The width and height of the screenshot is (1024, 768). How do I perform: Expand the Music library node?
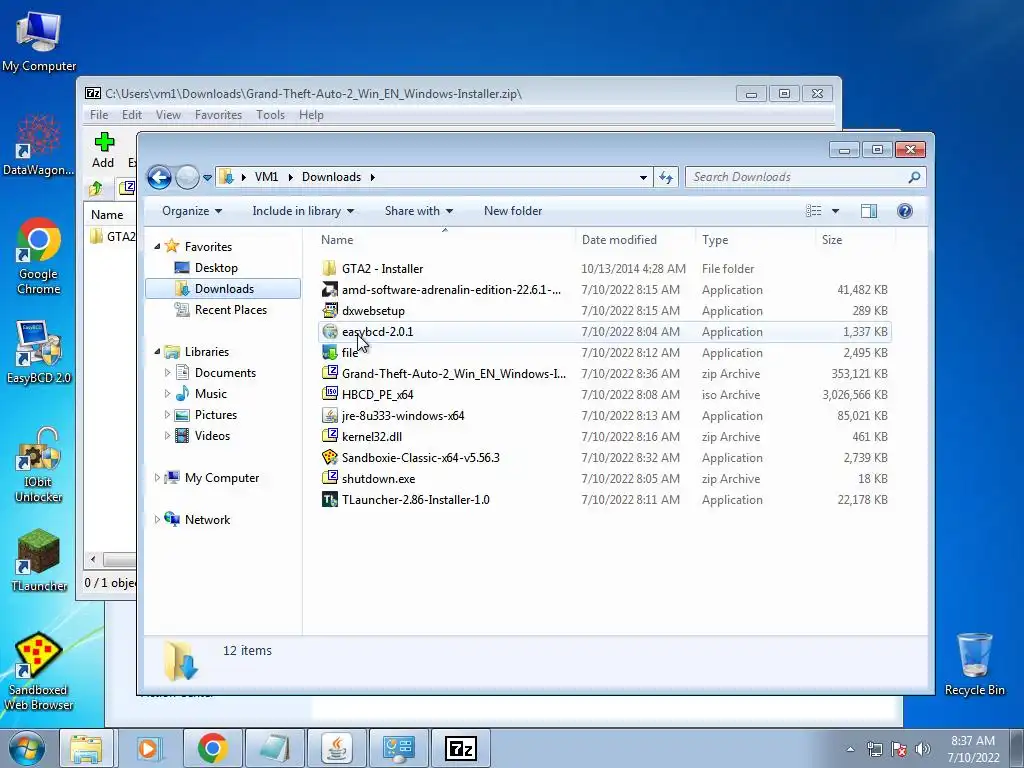click(168, 394)
